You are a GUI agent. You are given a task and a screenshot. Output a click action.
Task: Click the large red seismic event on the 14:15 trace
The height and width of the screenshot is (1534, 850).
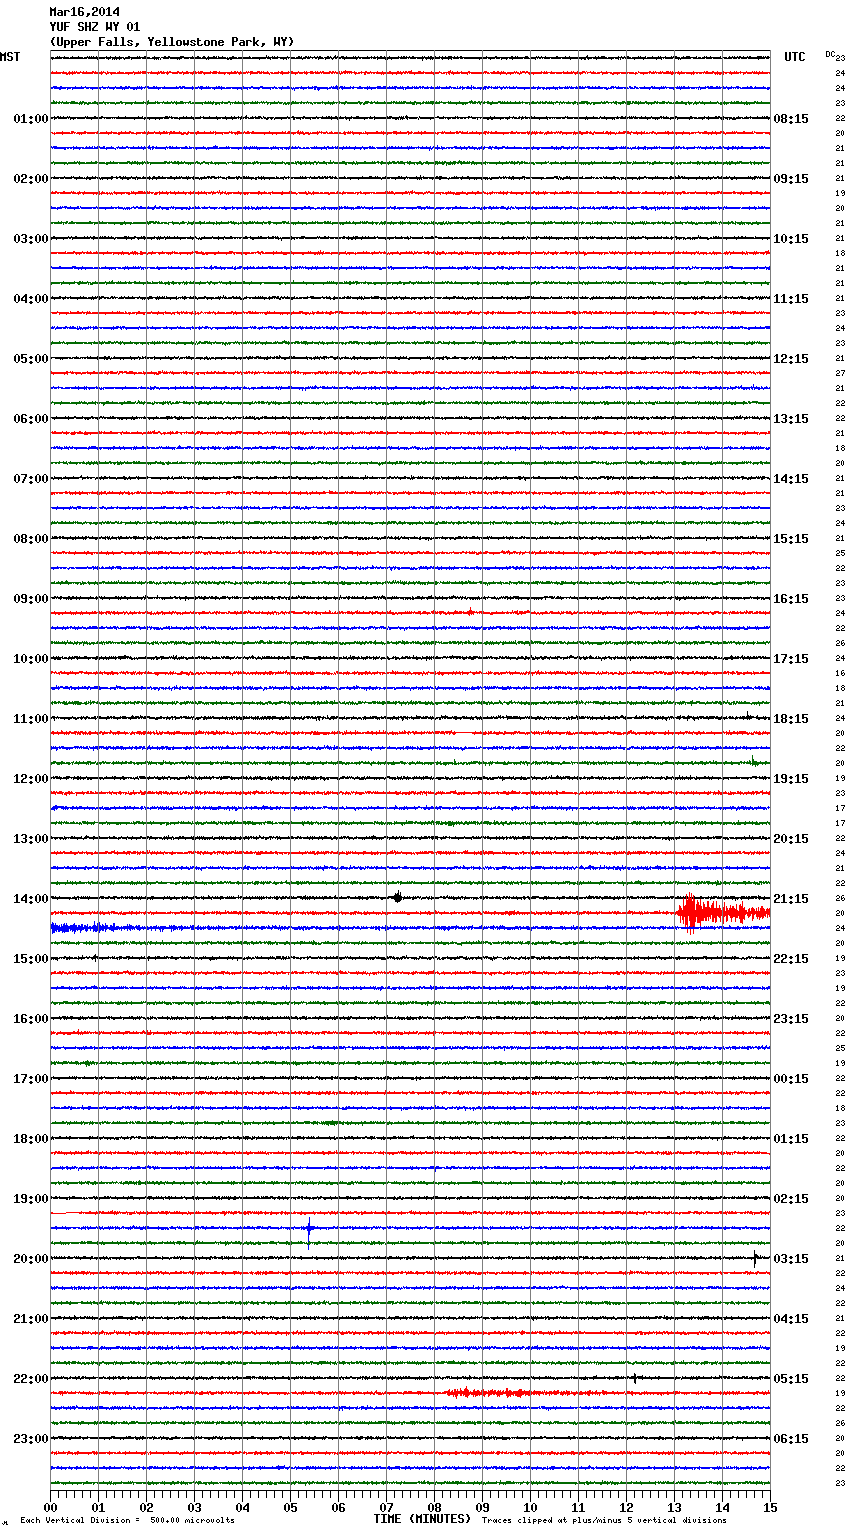[723, 913]
